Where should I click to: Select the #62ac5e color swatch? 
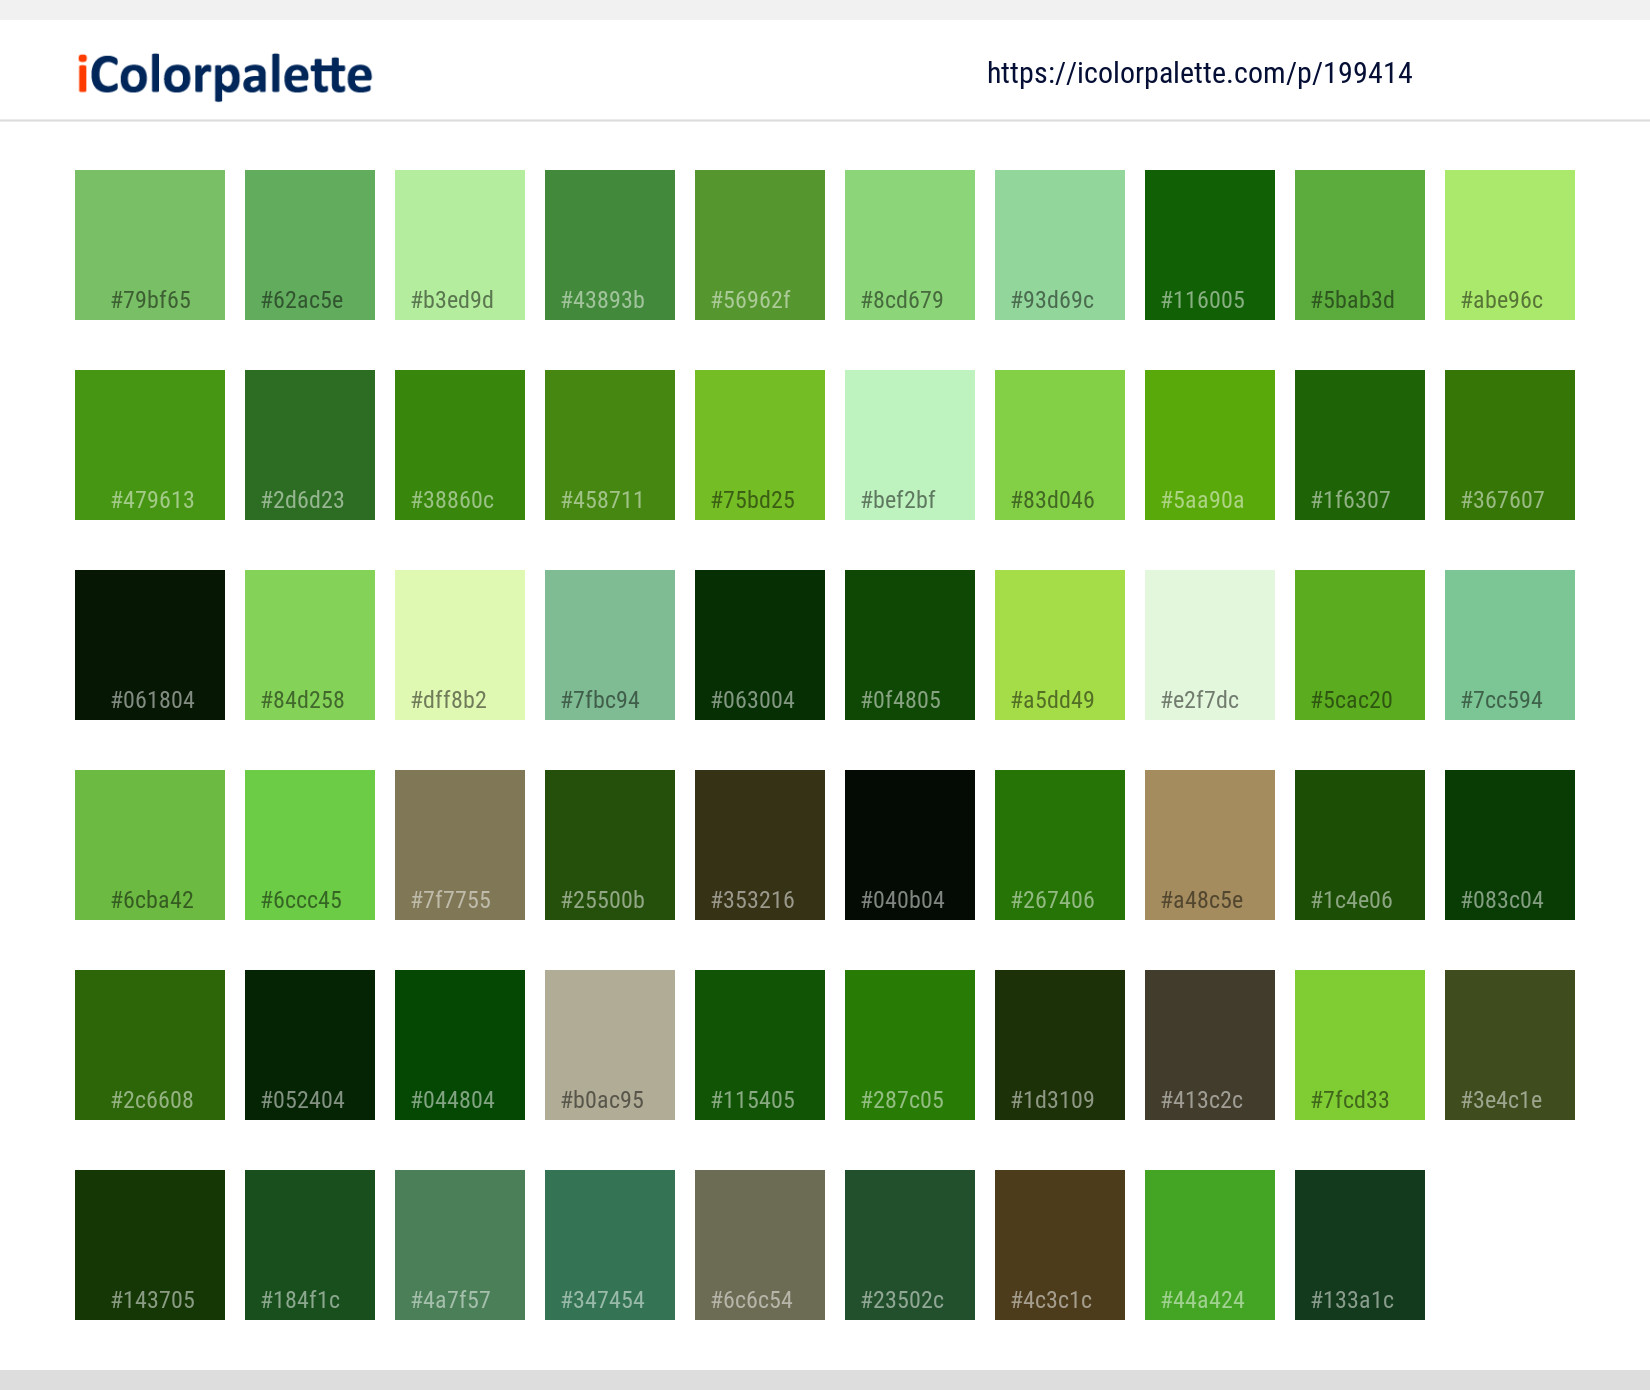pos(310,245)
